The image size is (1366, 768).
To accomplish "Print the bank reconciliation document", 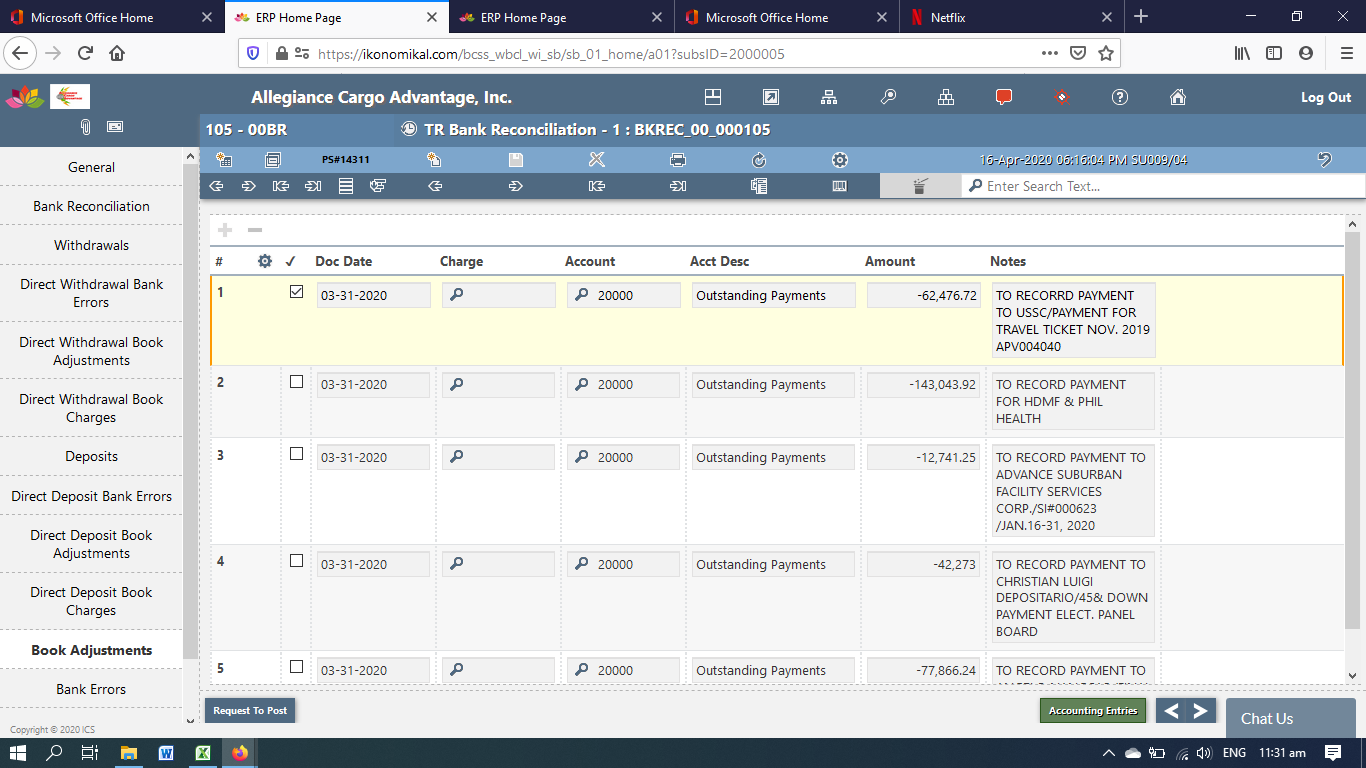I will [x=678, y=160].
